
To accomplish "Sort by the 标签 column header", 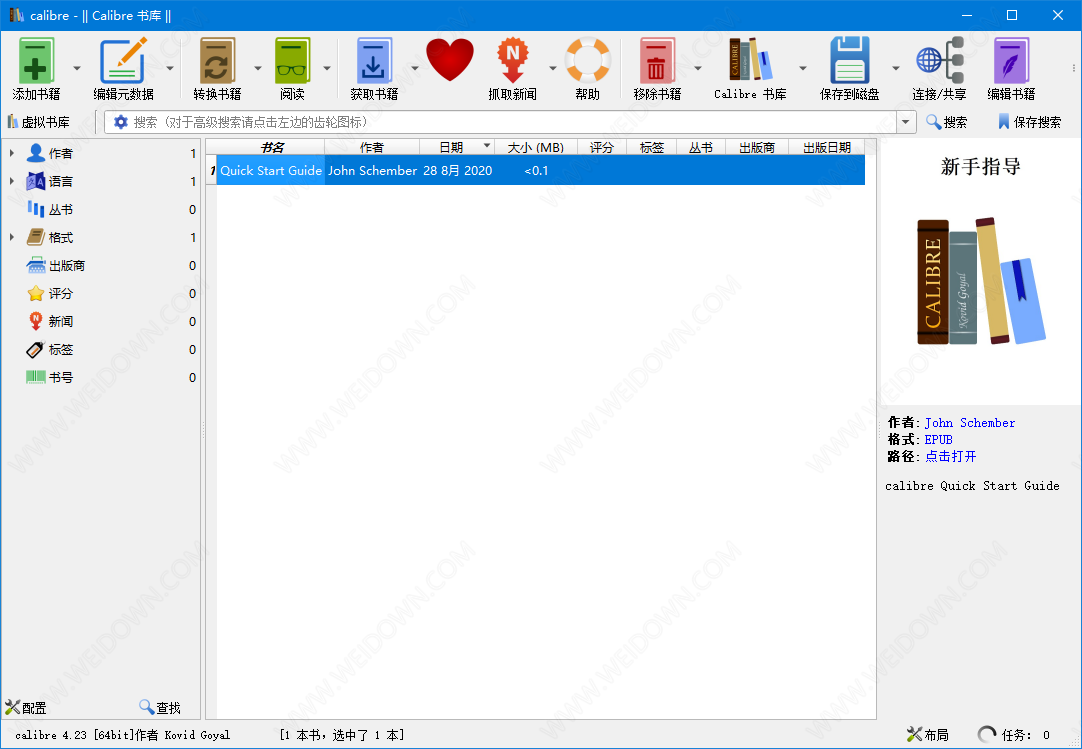I will click(x=651, y=147).
